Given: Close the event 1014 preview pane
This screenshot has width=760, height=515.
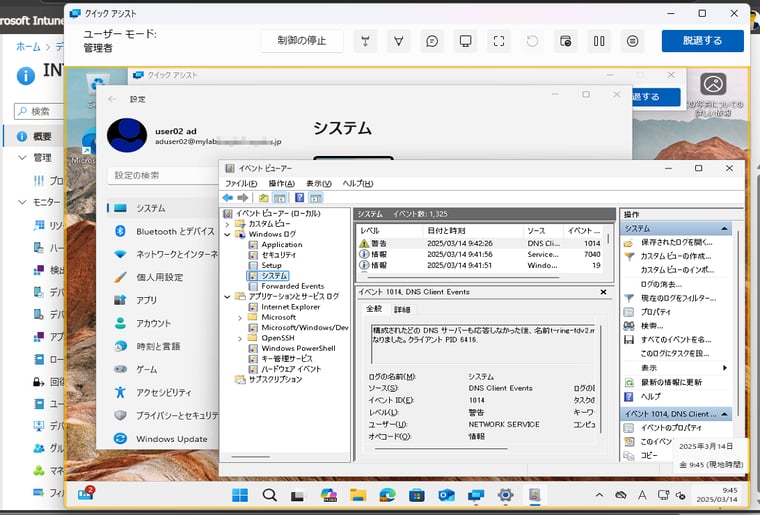Looking at the screenshot, I should pyautogui.click(x=603, y=292).
